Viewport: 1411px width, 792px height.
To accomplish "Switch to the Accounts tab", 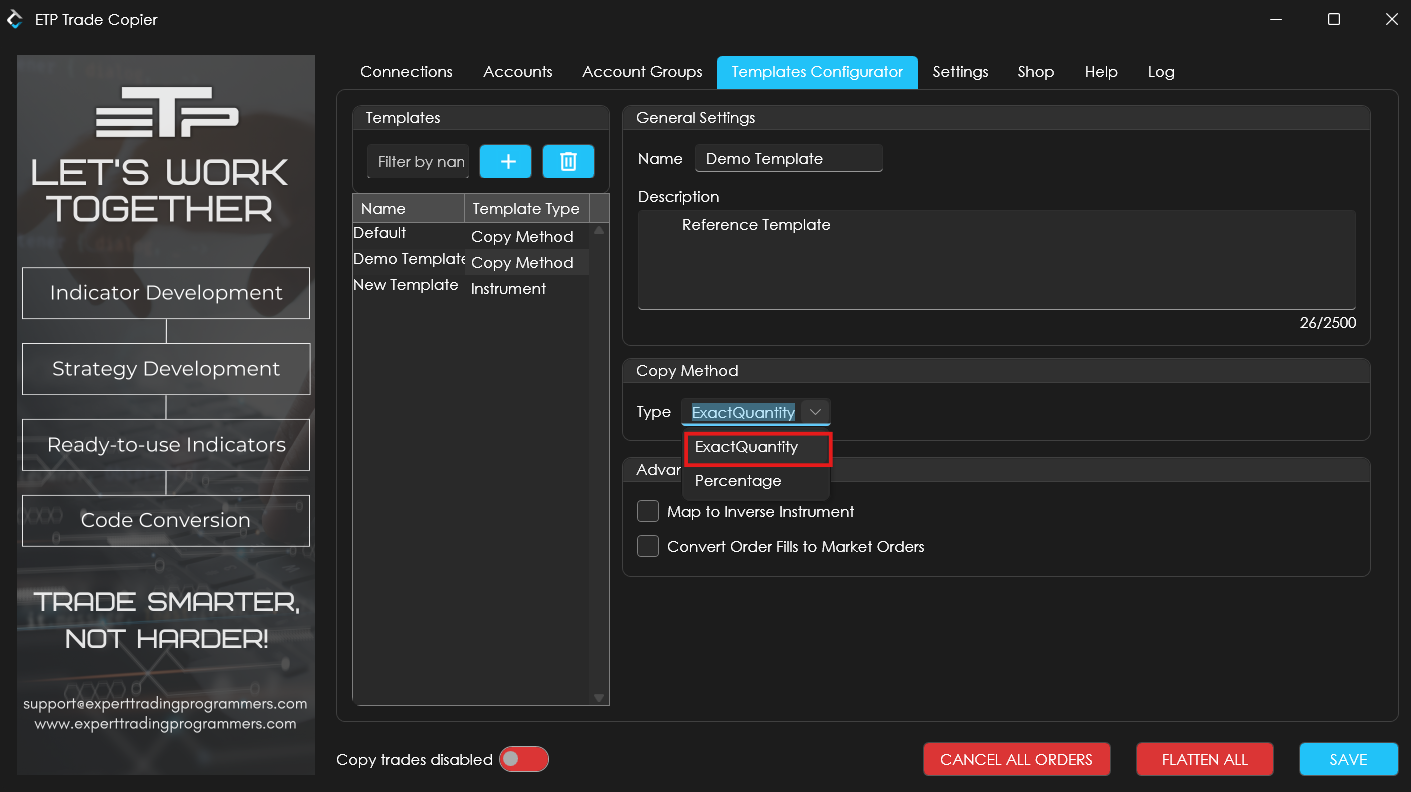I will pos(518,72).
